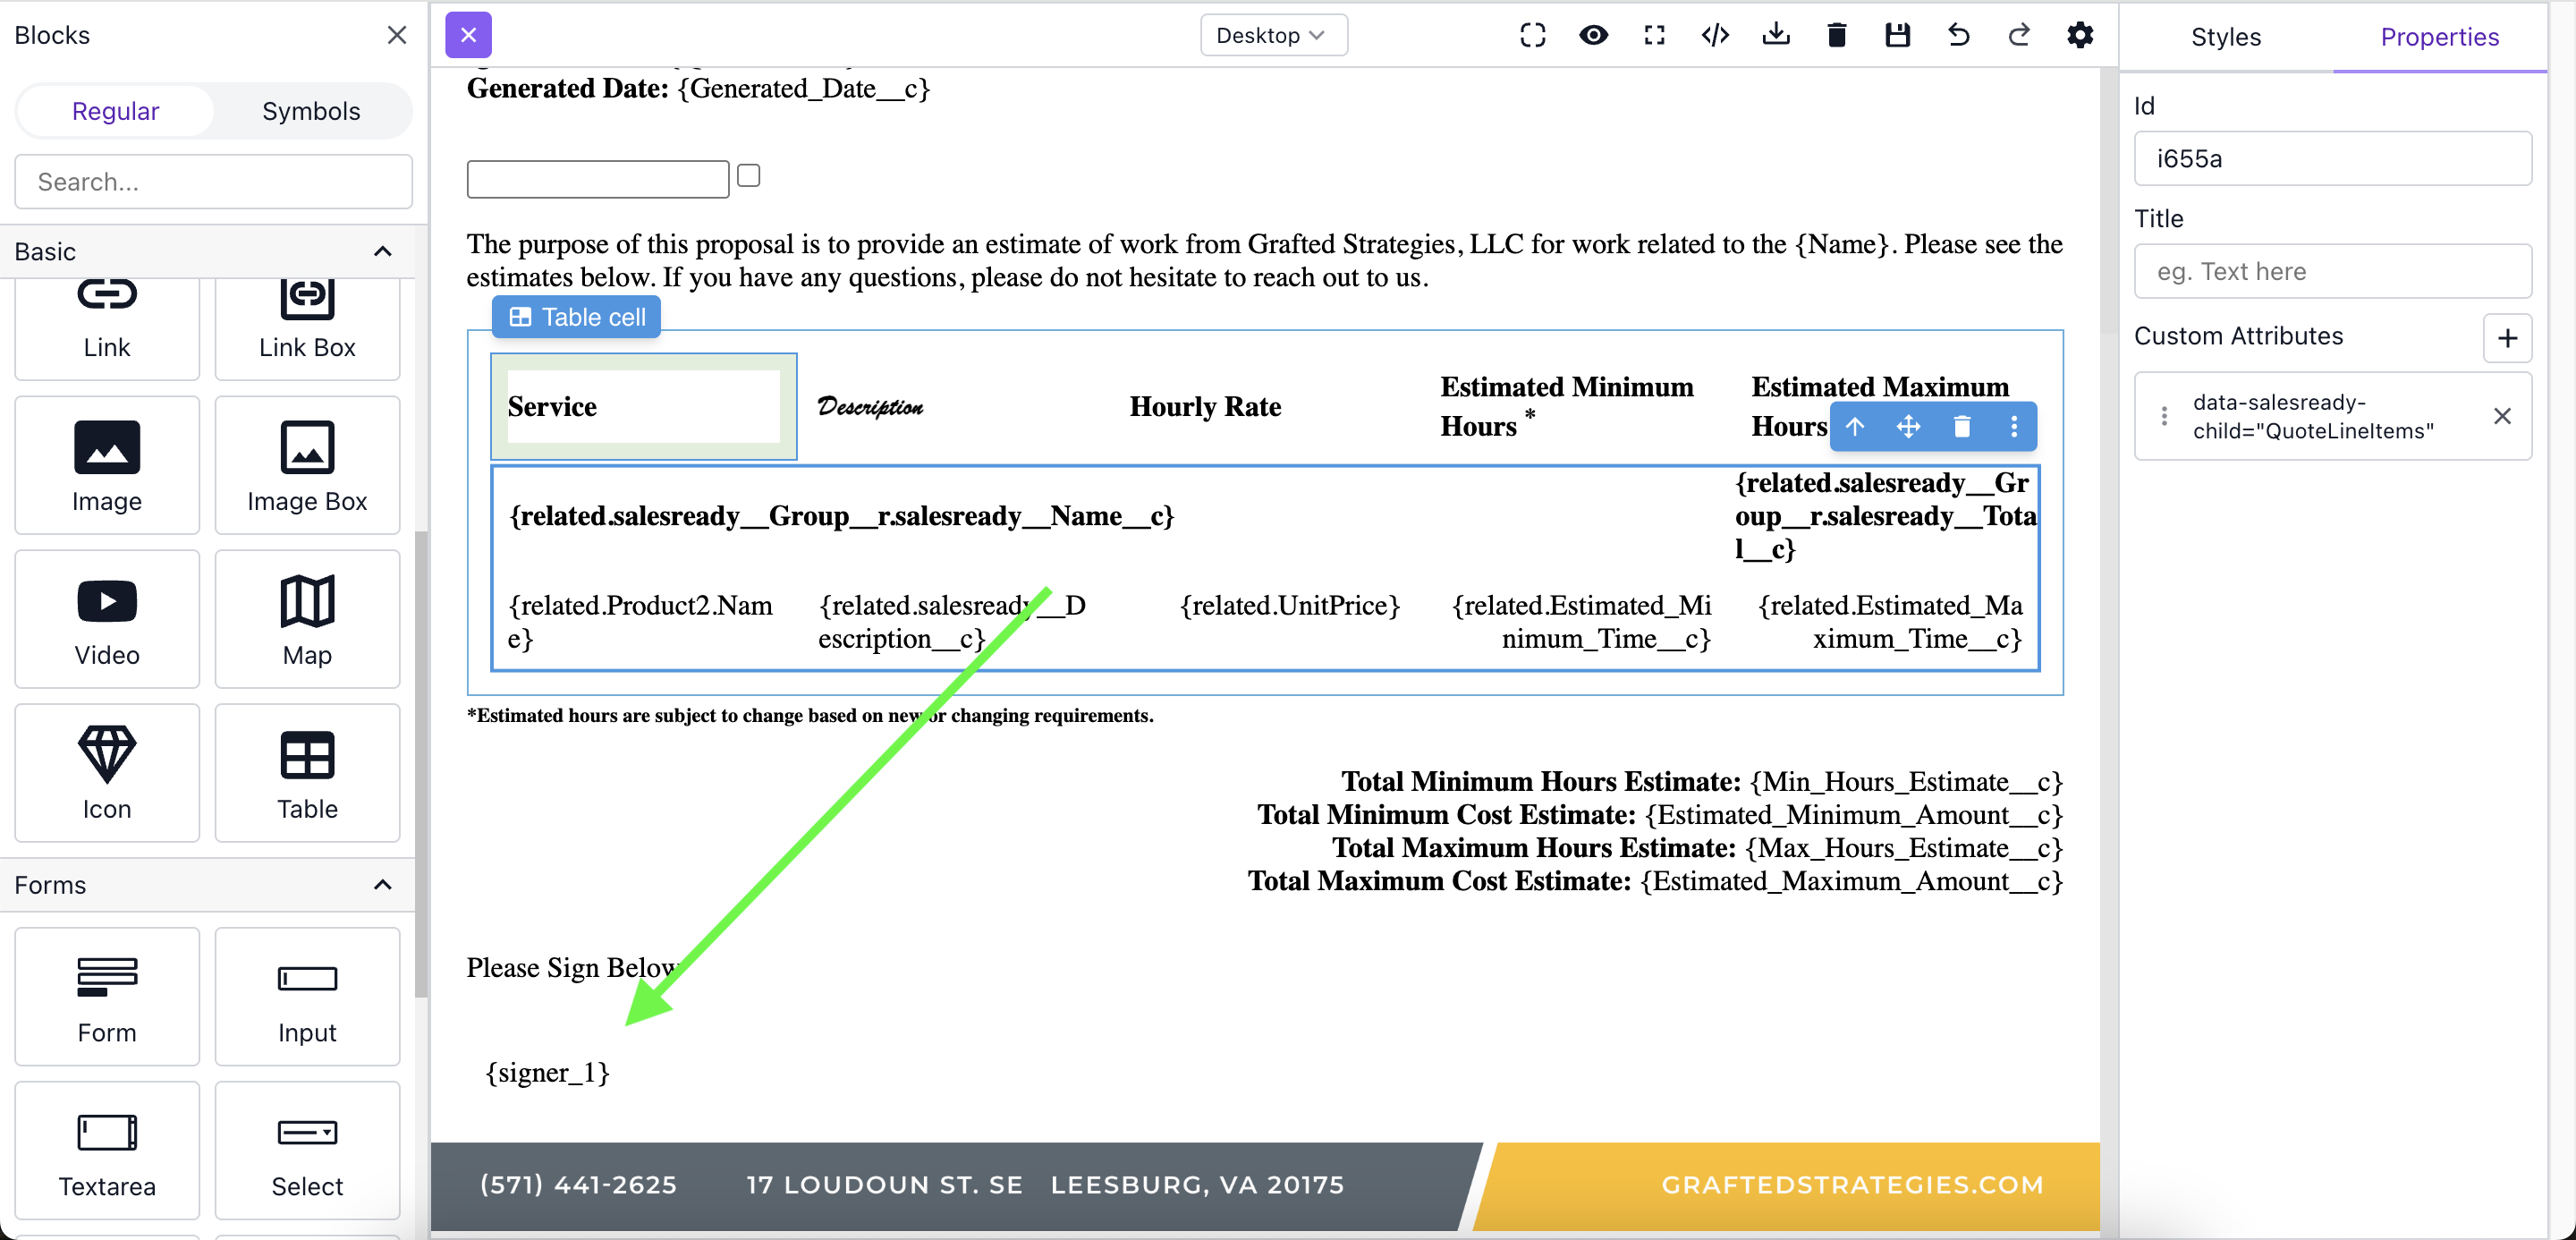Toggle the preview eye icon

[1593, 36]
